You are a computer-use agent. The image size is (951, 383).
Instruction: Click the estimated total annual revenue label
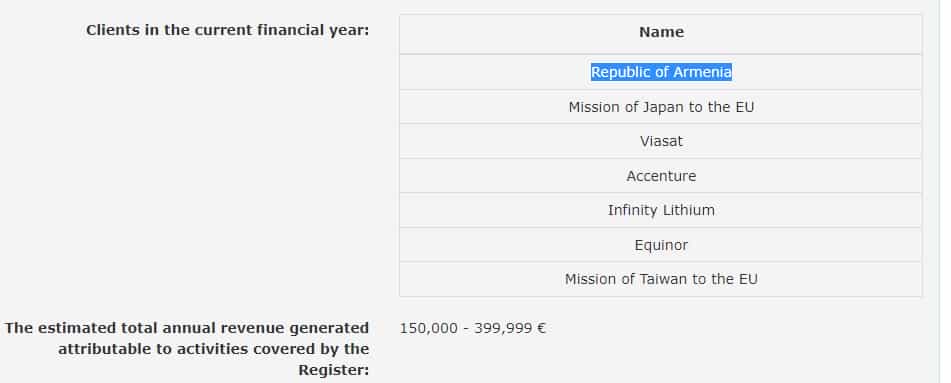pyautogui.click(x=187, y=348)
